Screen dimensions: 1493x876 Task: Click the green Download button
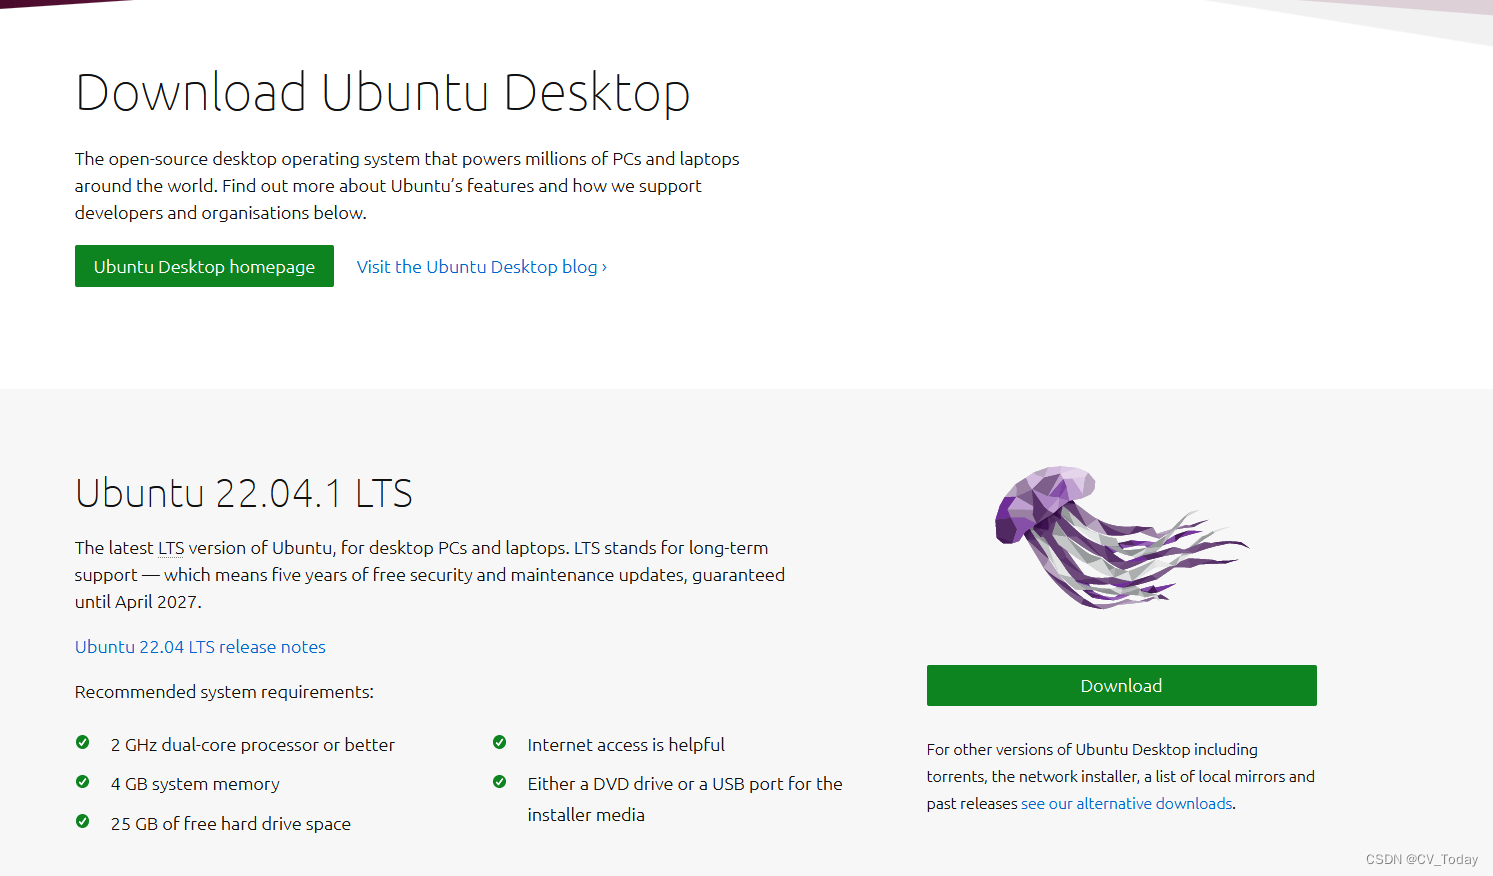[1121, 685]
